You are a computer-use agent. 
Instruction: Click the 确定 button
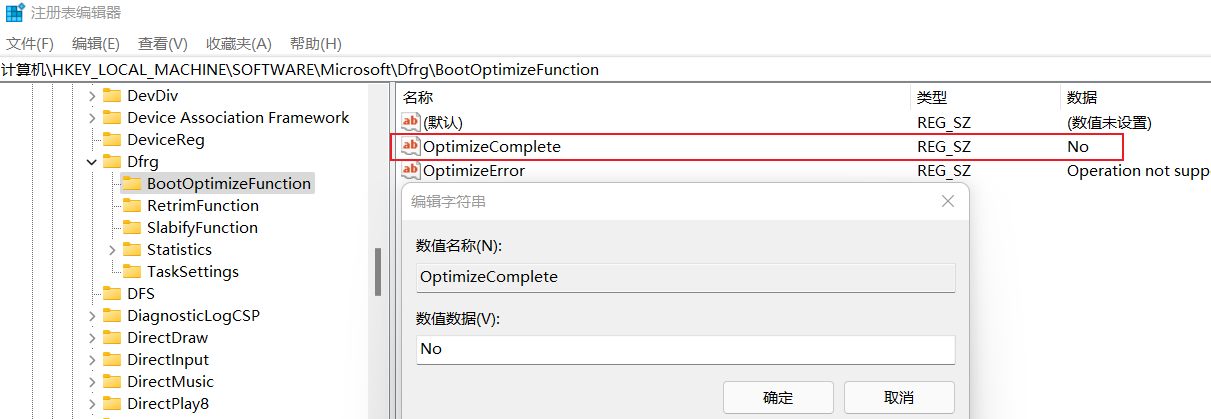click(778, 397)
